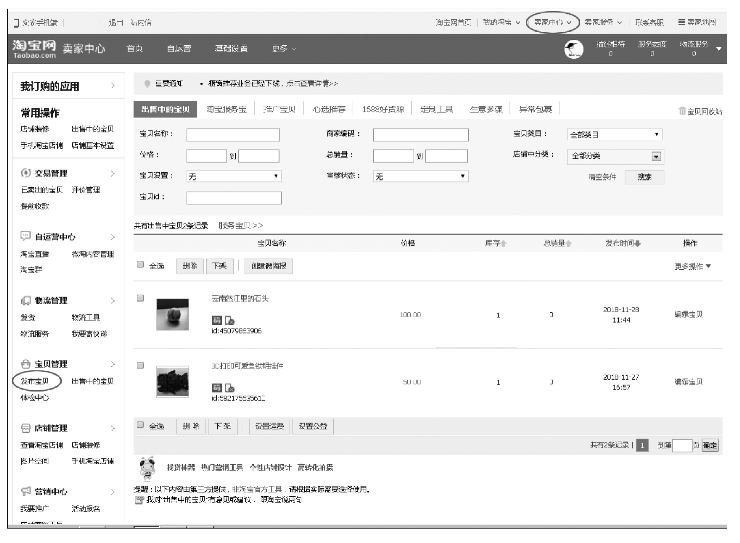
Task: Open the 更多操作 dropdown
Action: click(x=693, y=267)
